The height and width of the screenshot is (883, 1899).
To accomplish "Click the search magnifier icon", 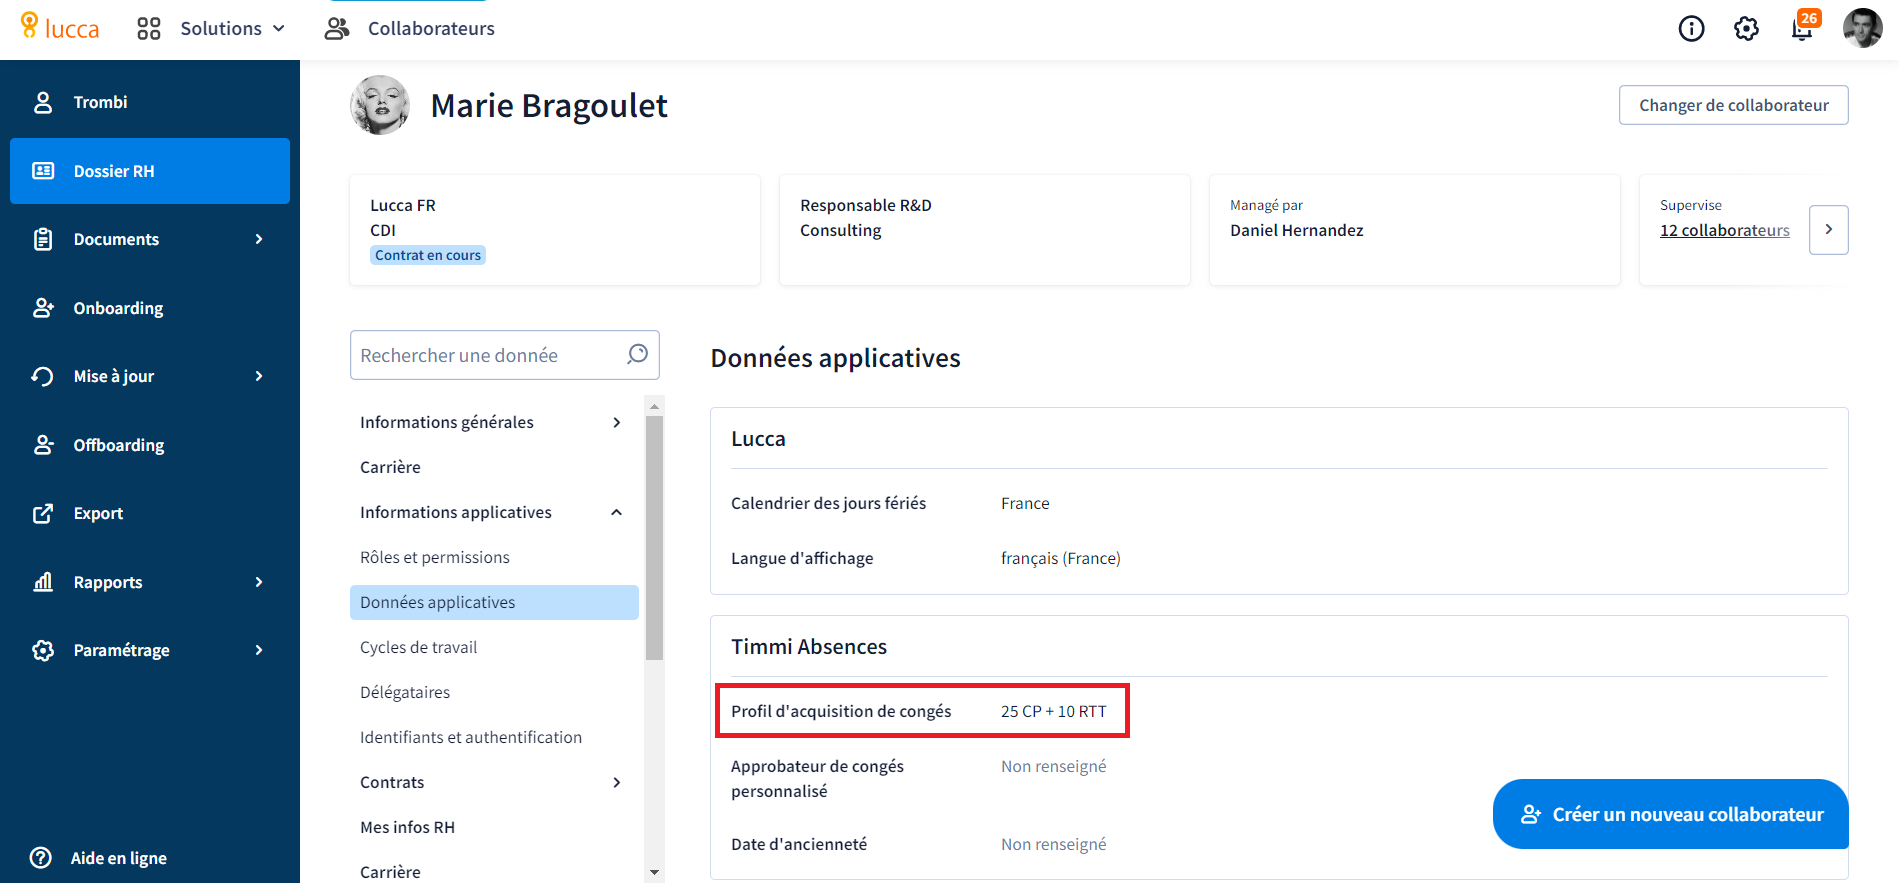I will [x=637, y=354].
